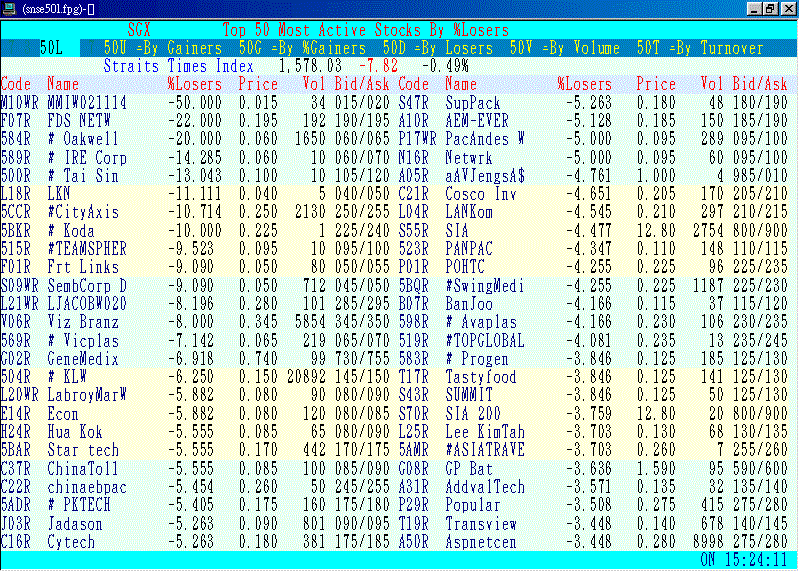This screenshot has height=572, width=799.
Task: Click the GeneMedix stock name
Action: [83, 359]
